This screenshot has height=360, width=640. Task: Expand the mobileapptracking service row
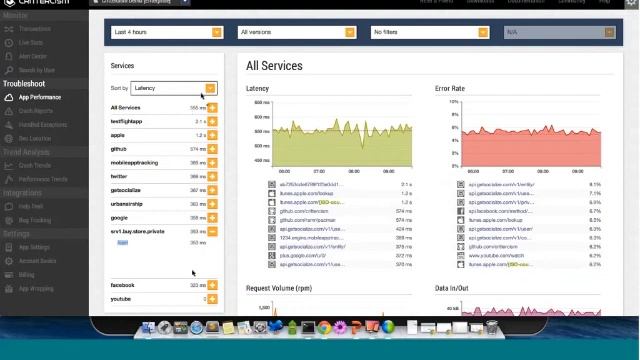(x=212, y=163)
